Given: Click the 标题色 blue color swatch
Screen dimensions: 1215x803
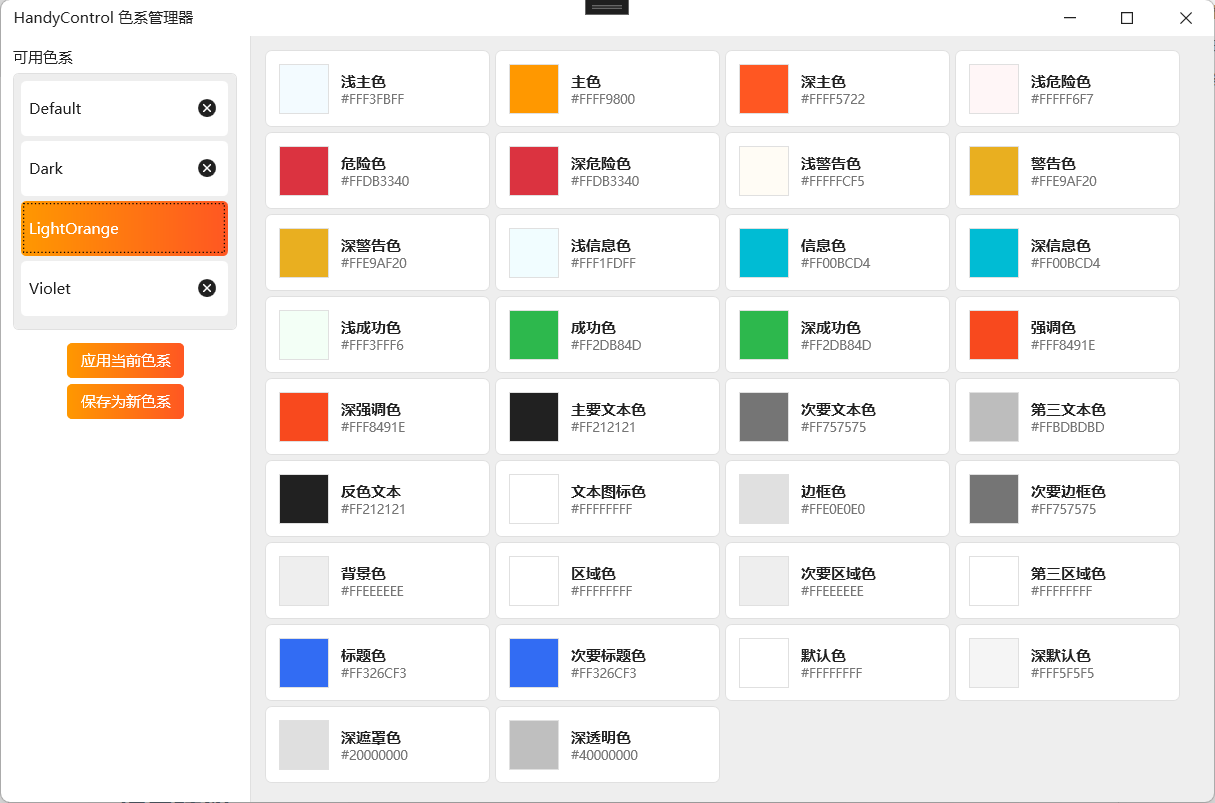Looking at the screenshot, I should point(303,662).
